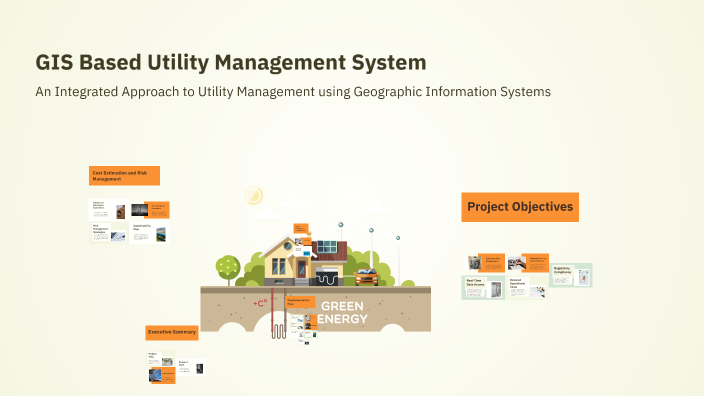Click the Real-Time Data Access slide
This screenshot has height=396, width=704.
pos(483,288)
